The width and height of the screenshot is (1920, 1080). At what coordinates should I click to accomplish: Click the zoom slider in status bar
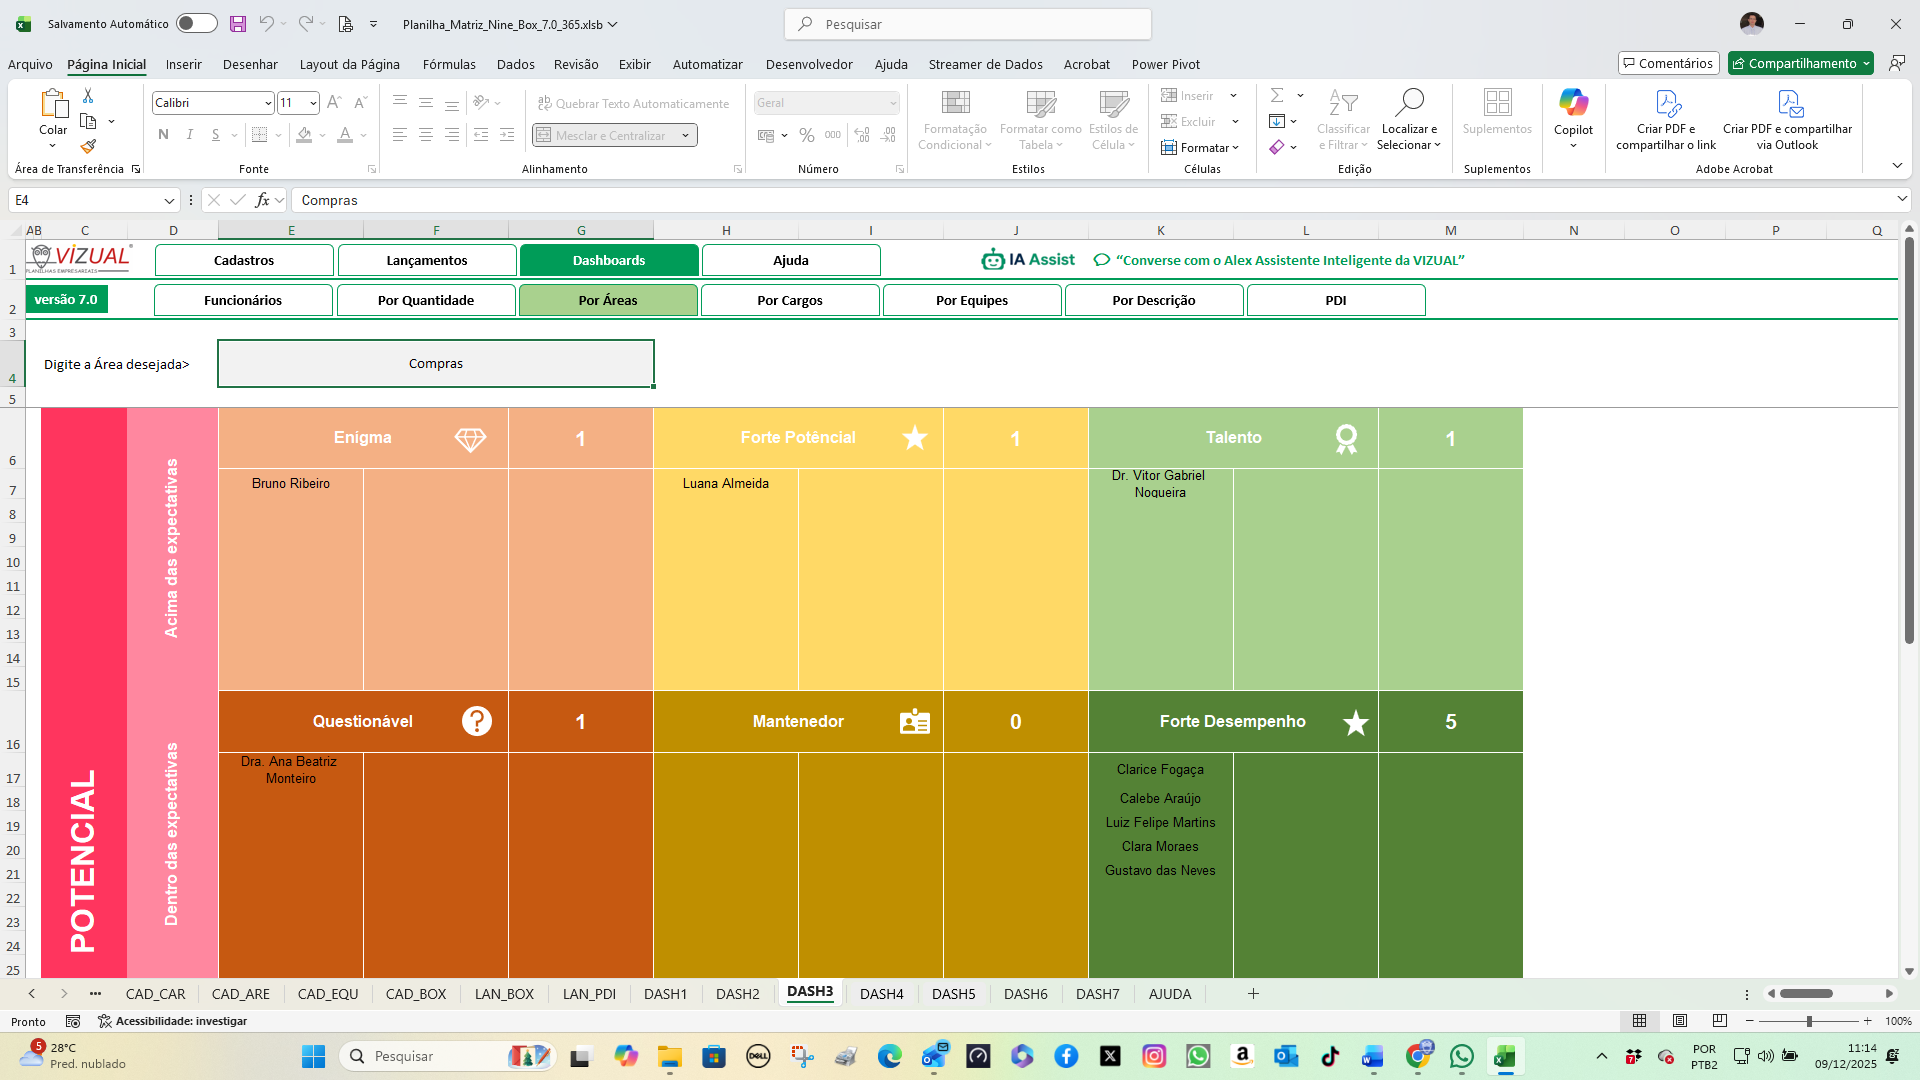click(x=1810, y=1022)
